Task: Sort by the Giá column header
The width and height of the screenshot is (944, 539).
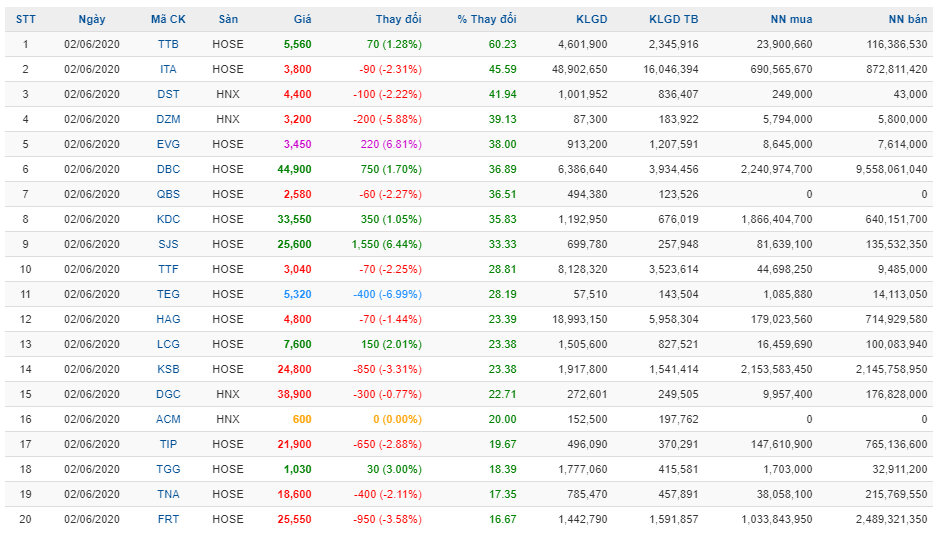Action: coord(302,20)
